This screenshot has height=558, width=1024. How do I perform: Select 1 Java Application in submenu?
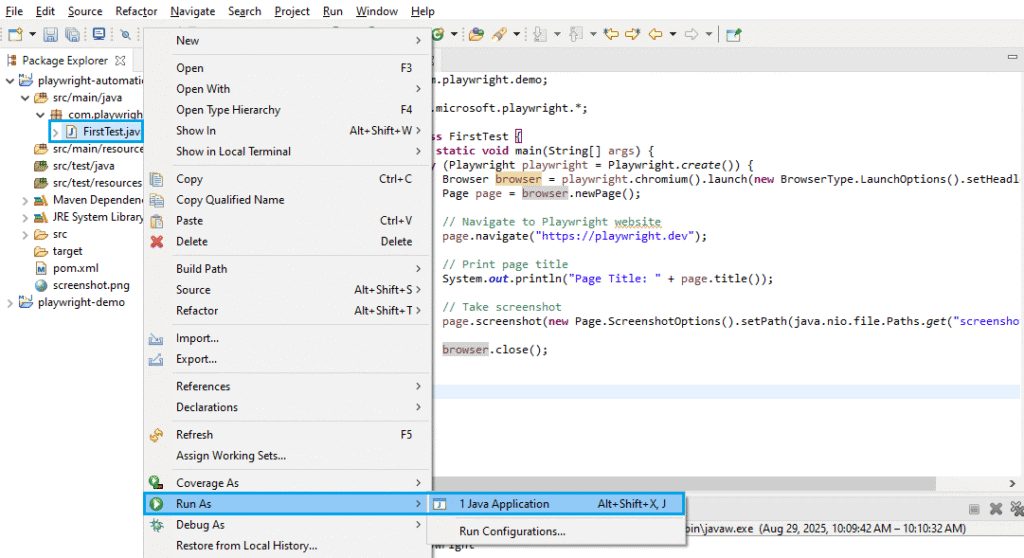556,504
